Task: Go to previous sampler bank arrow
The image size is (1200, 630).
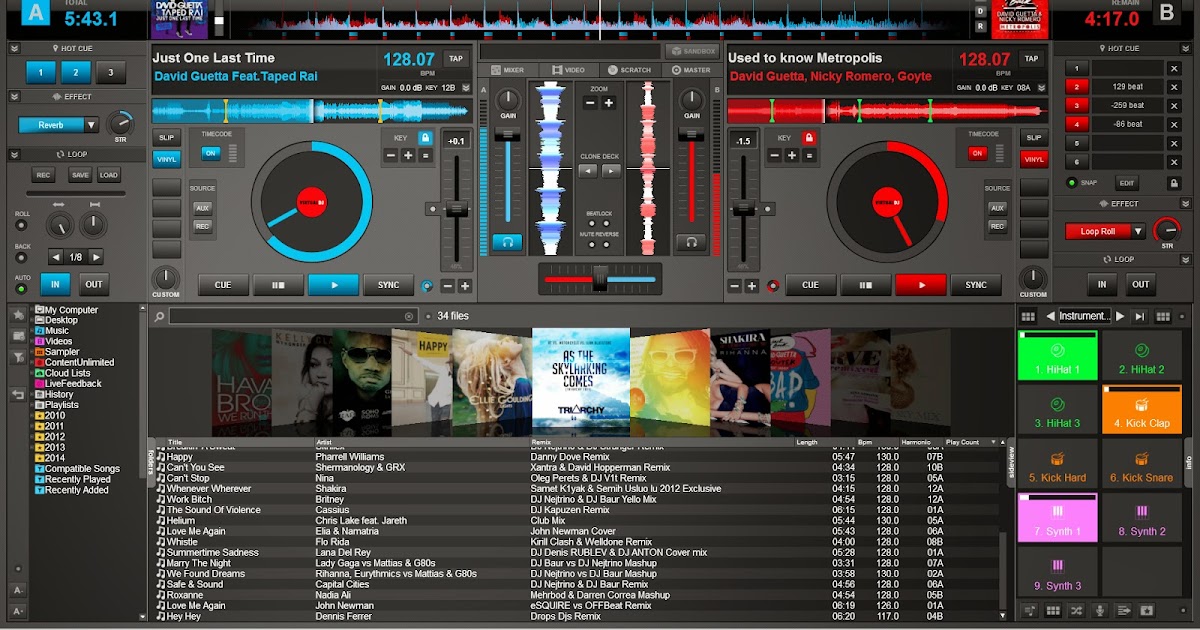Action: click(1050, 316)
